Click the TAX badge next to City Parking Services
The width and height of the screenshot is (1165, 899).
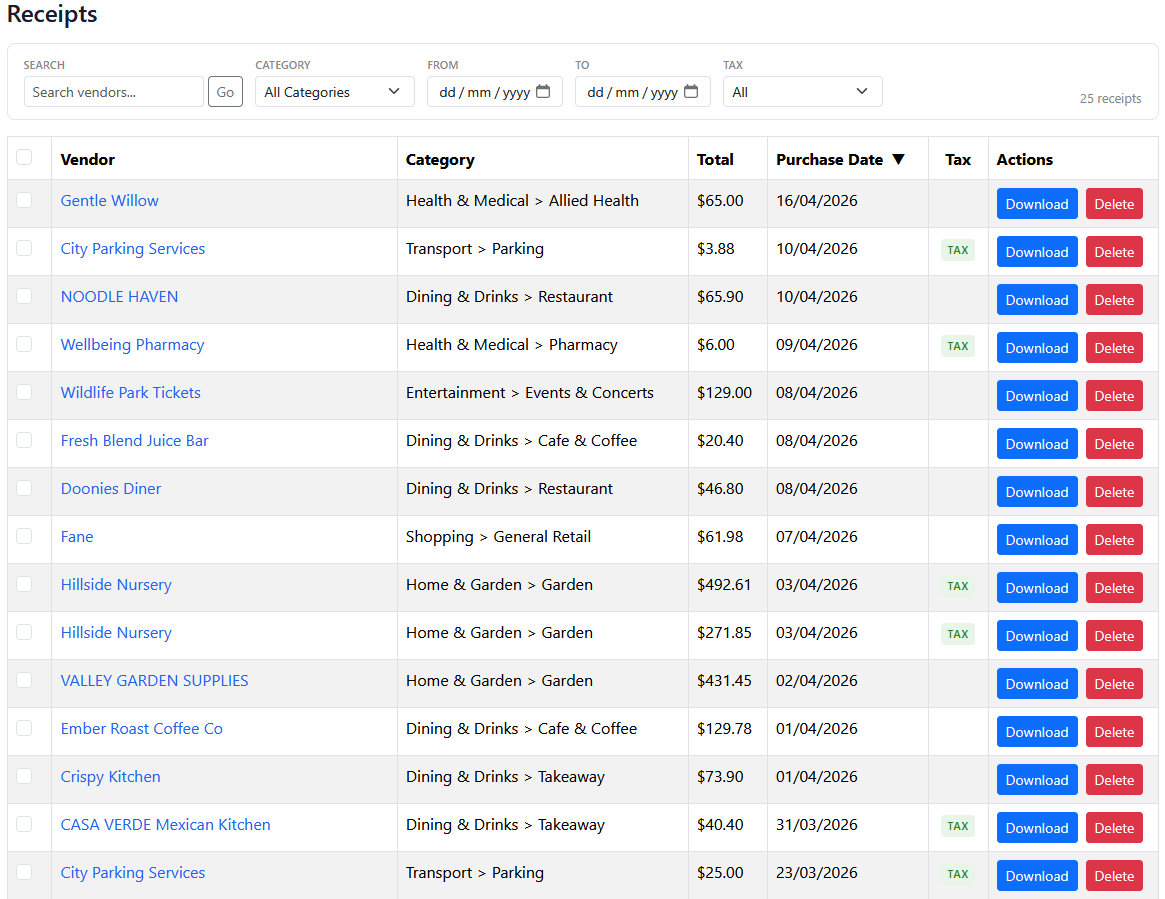(x=957, y=250)
